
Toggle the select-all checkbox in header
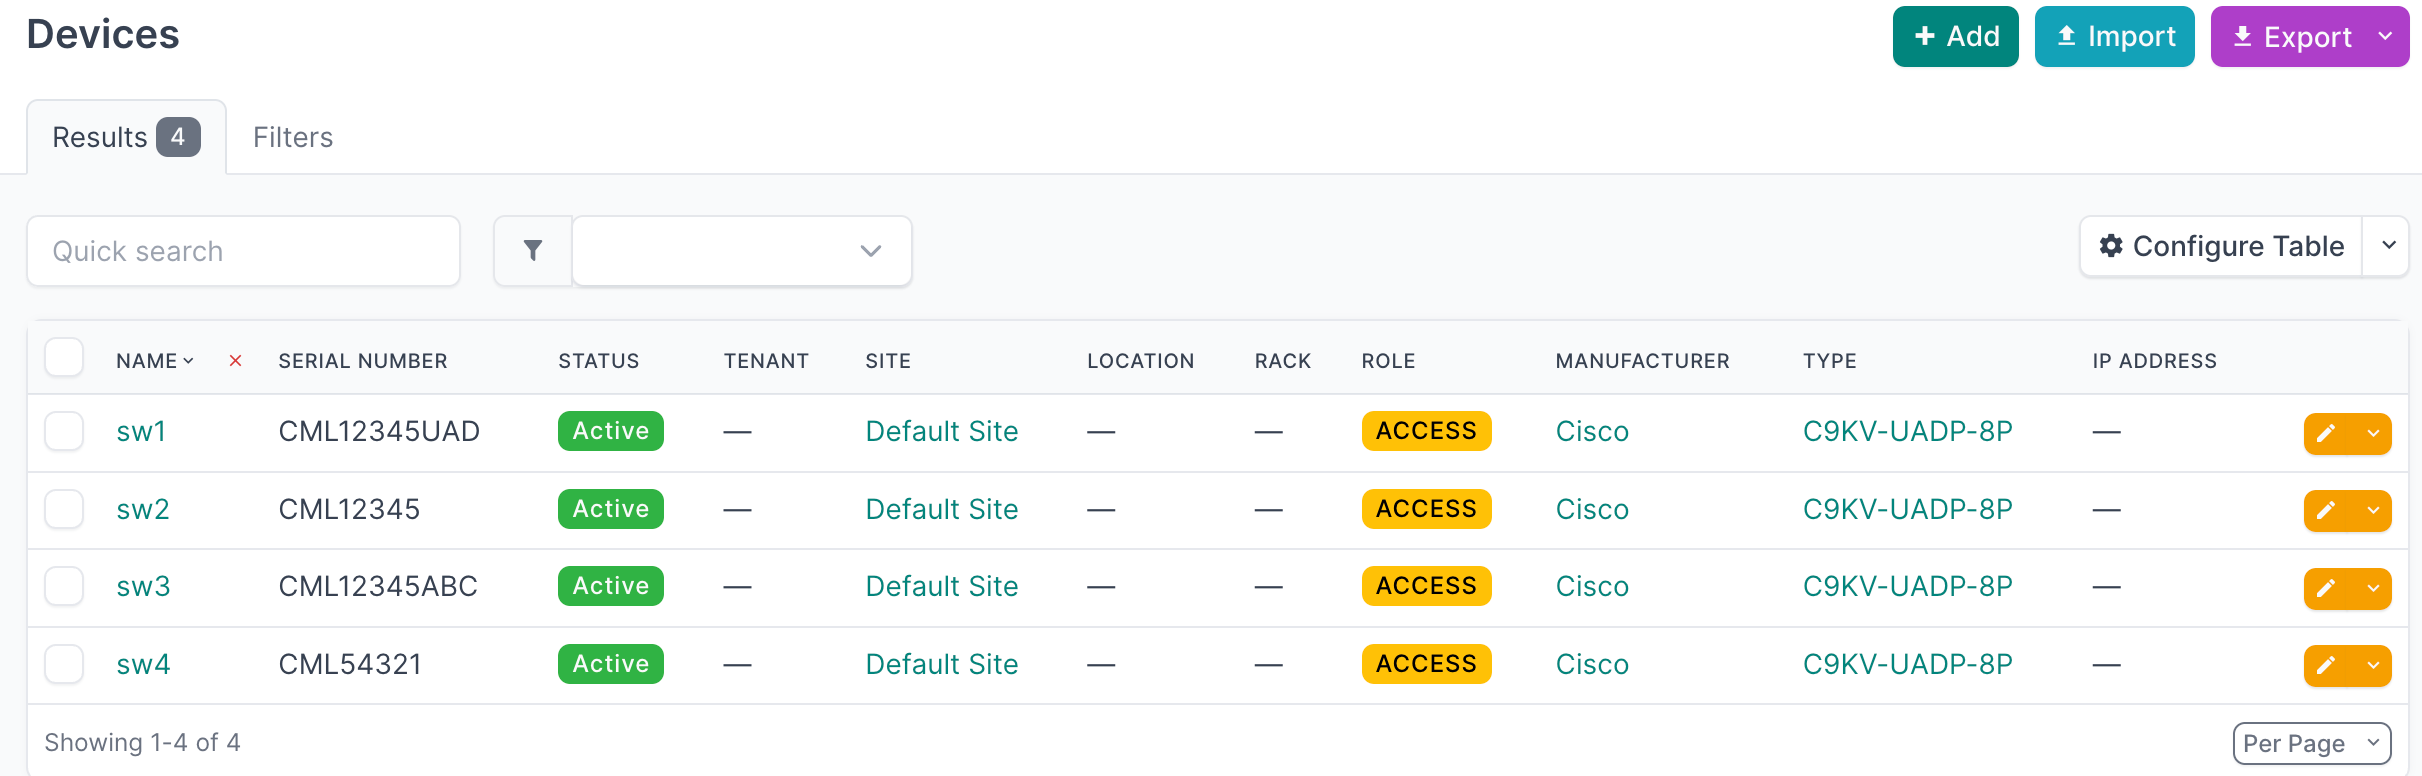point(64,358)
